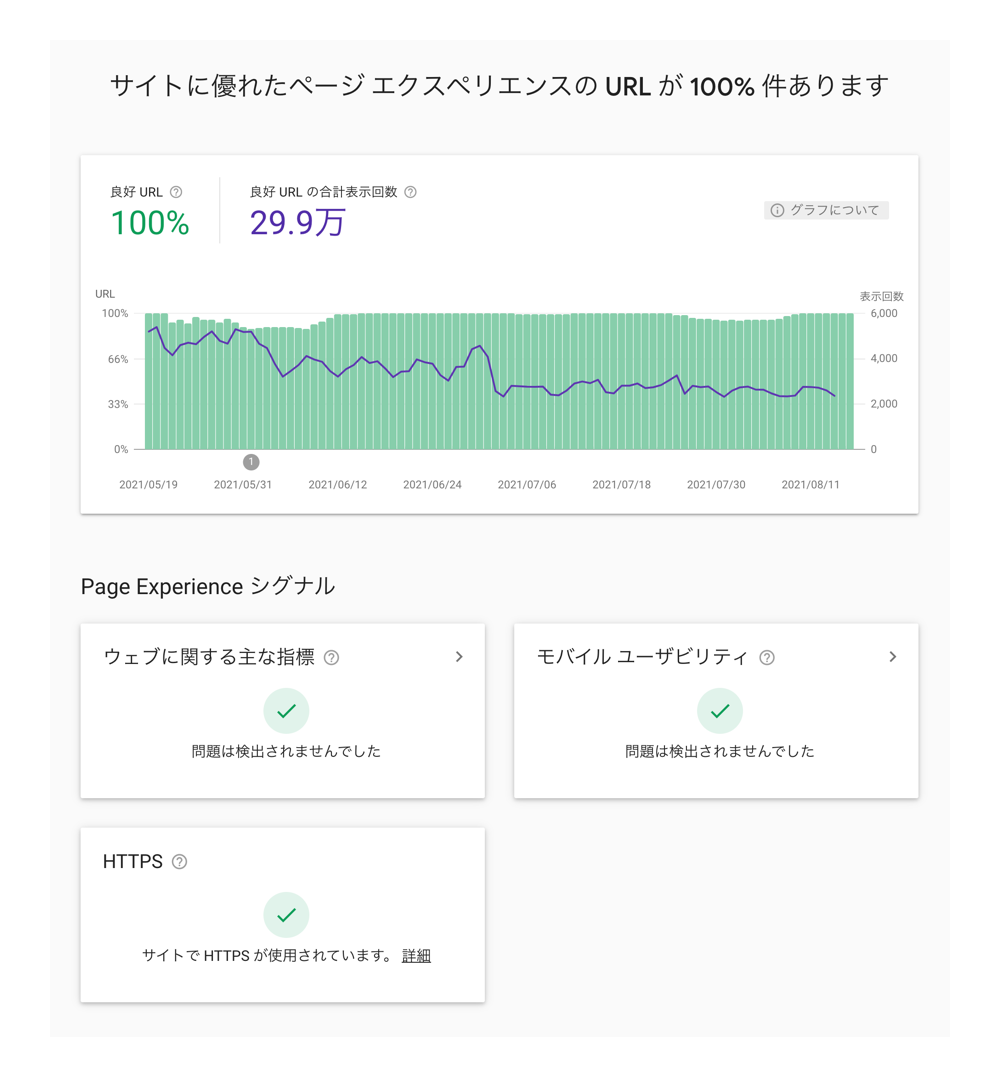Expand the ウェブに関する主な指標 card chevron

[460, 657]
